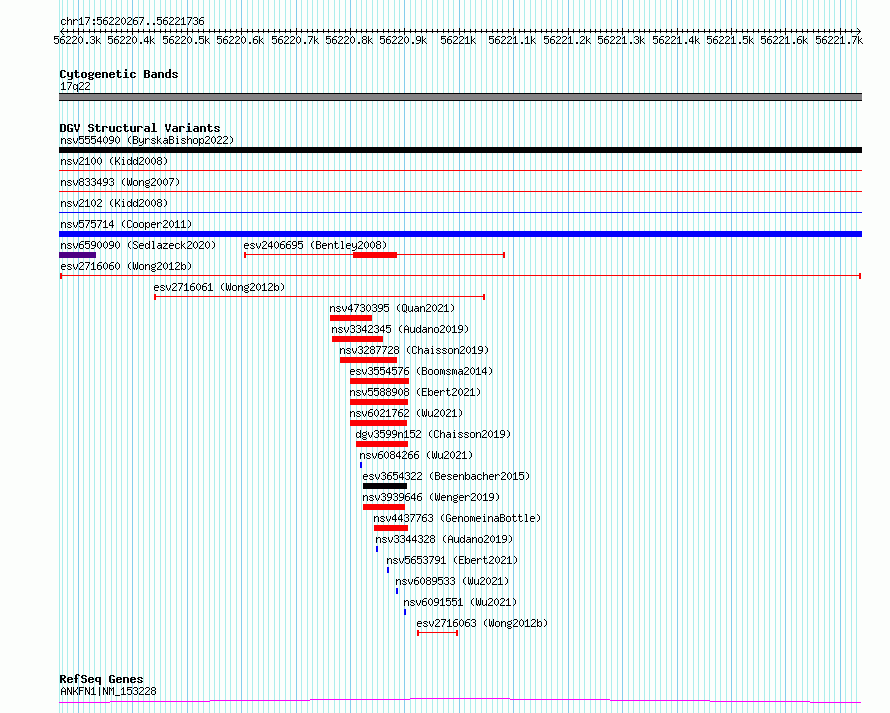
Task: Open the nsv3939646 (Wenger2019) label
Action: coord(431,497)
